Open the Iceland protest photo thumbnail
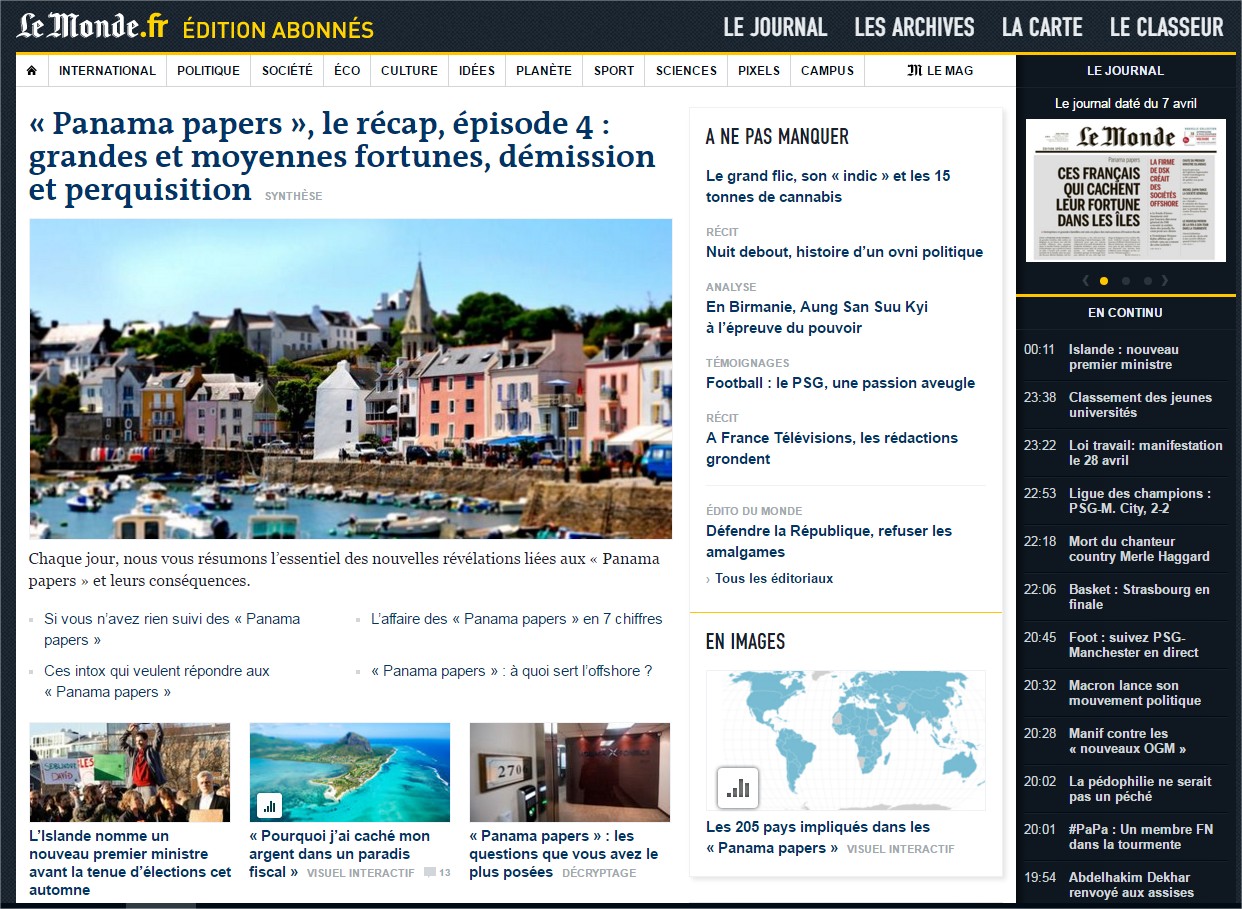Screen dimensions: 1242x909 tap(130, 772)
